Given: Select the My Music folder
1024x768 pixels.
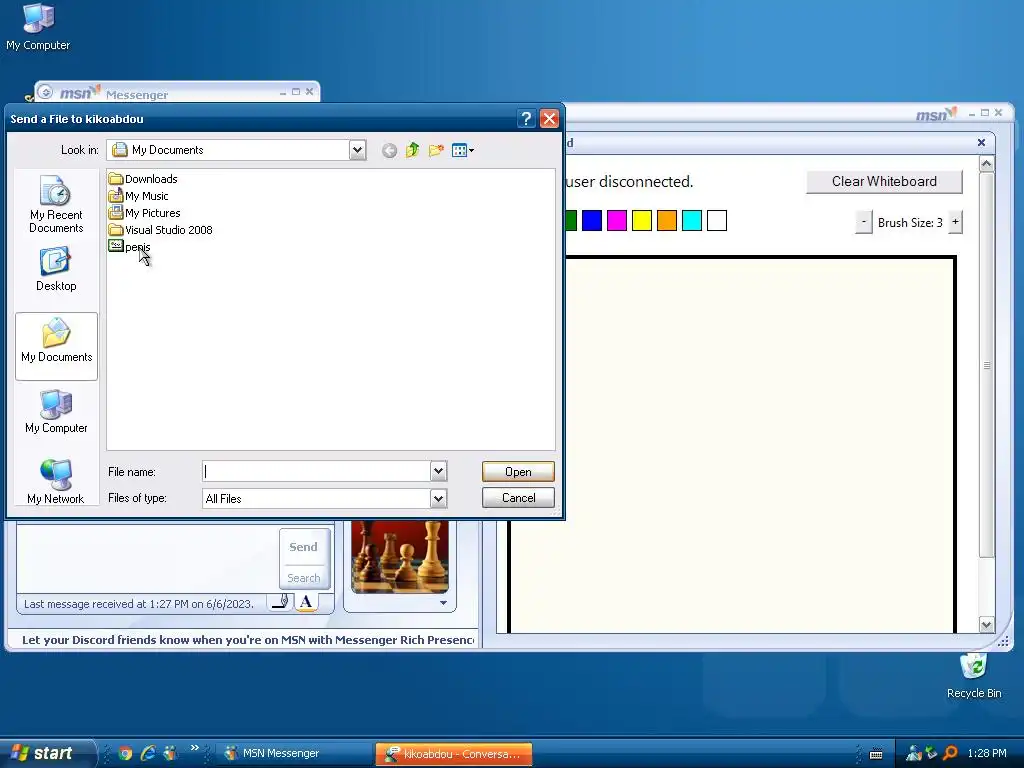Looking at the screenshot, I should pos(138,196).
